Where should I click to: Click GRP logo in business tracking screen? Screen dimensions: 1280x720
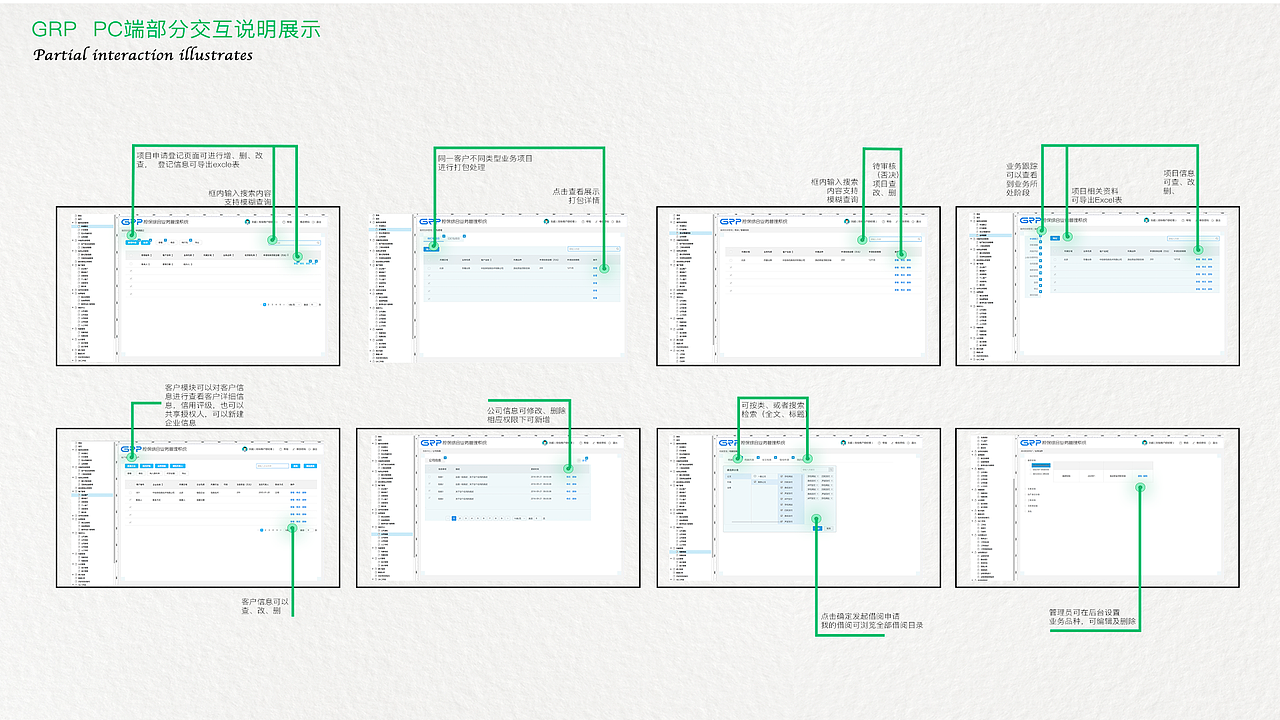click(x=1030, y=220)
